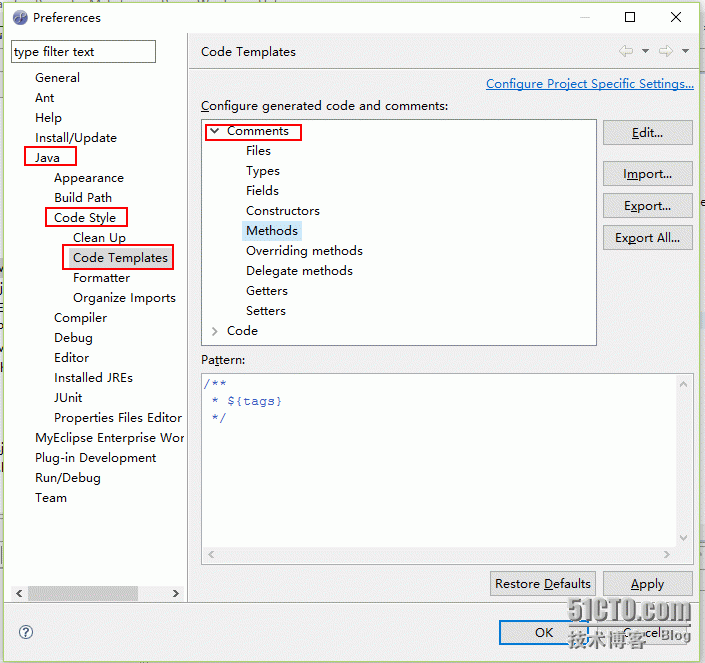The height and width of the screenshot is (663, 705).
Task: Click ${tags} text in Pattern area
Action: click(x=254, y=401)
